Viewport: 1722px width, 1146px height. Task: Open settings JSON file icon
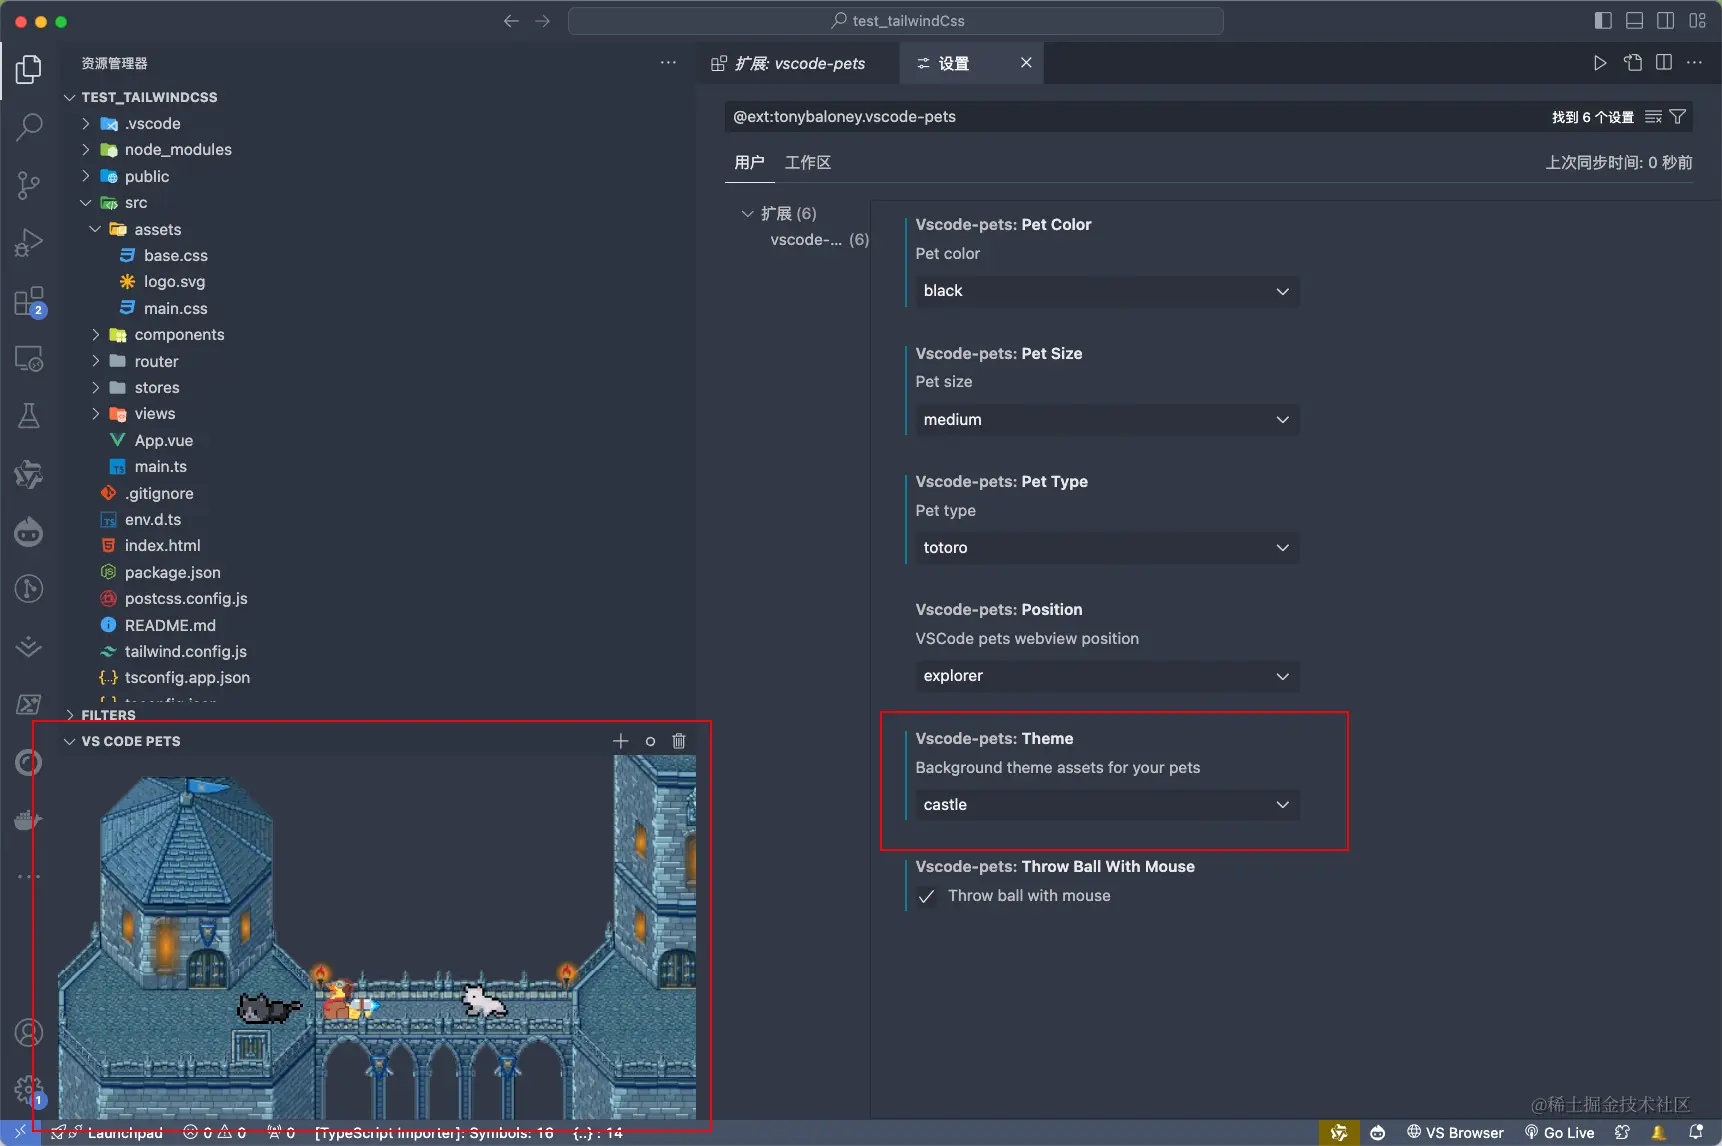(1633, 63)
